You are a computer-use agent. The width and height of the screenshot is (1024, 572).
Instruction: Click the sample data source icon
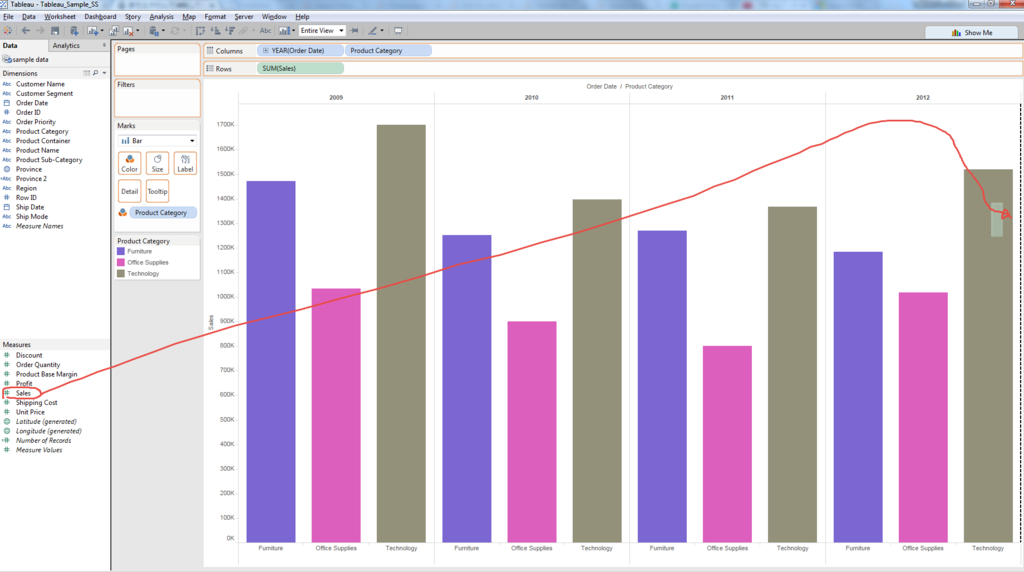tap(7, 59)
